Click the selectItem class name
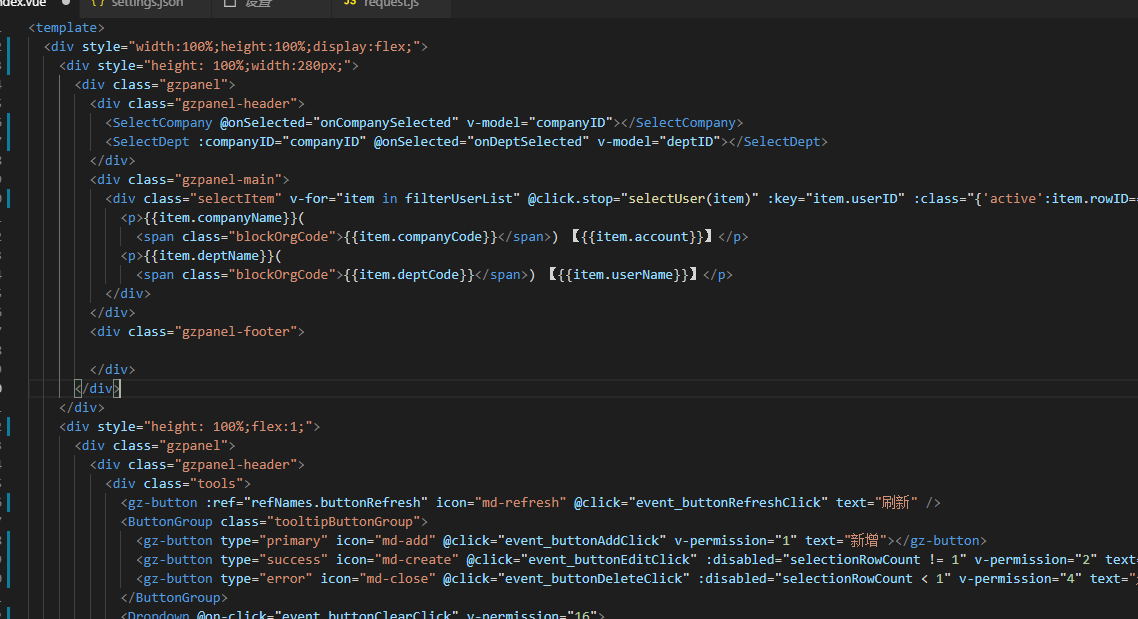Screen dimensions: 1138x619 point(235,198)
